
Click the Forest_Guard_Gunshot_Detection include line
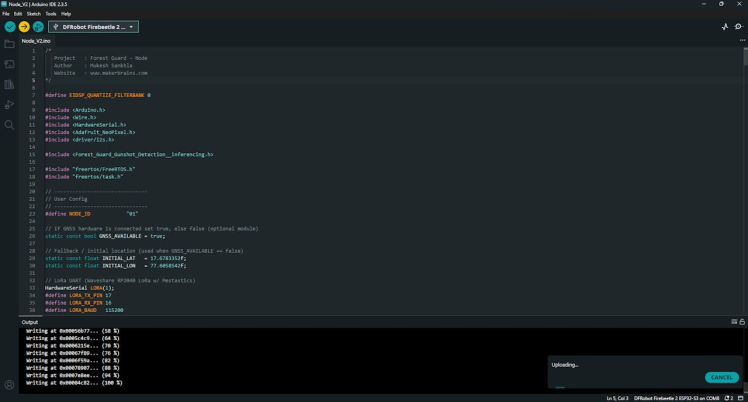129,155
